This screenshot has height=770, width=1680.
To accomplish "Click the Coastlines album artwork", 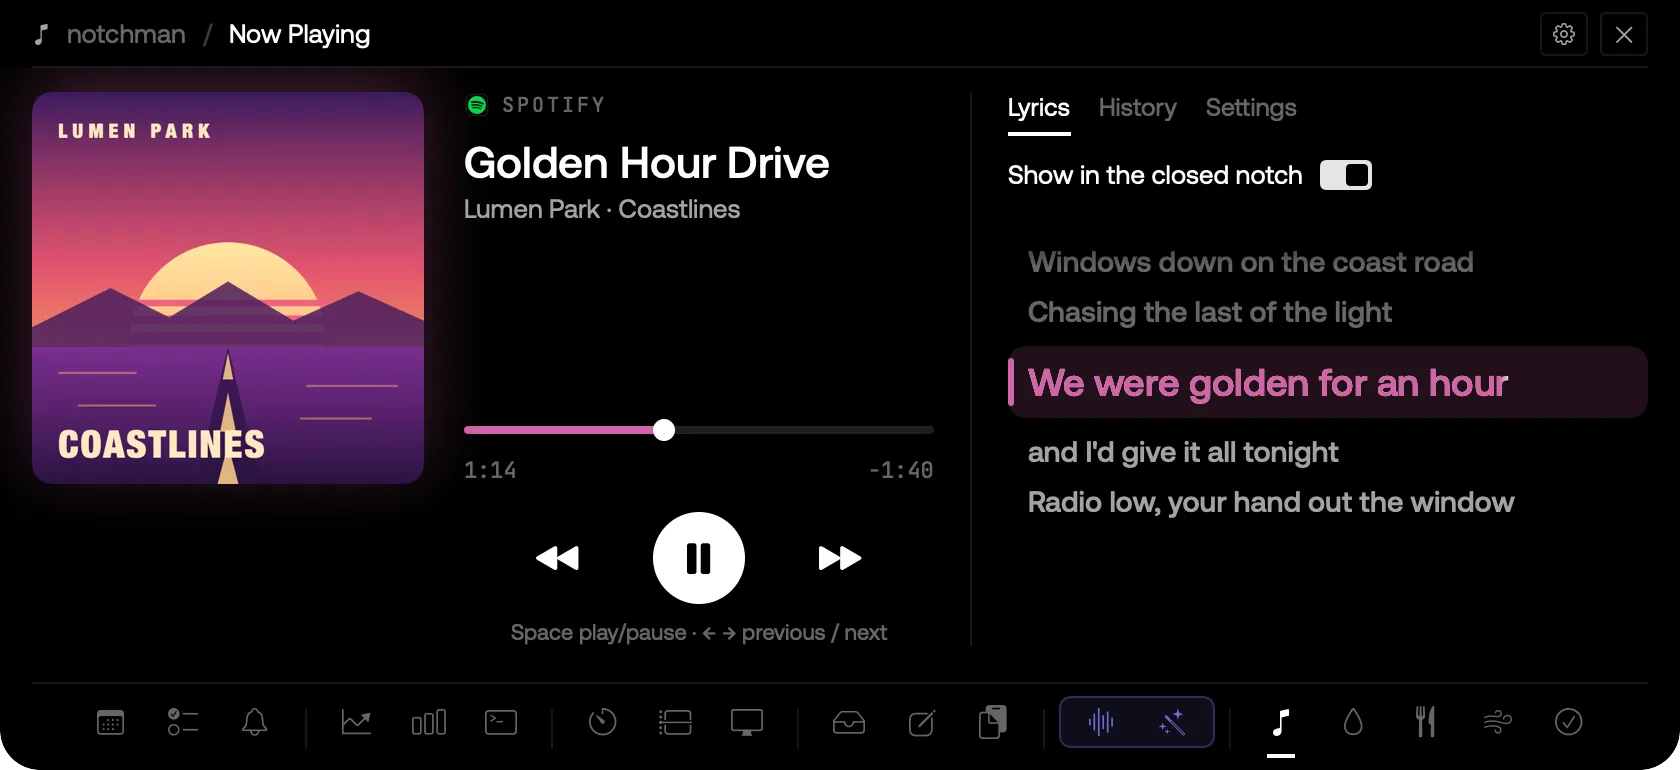I will (x=228, y=288).
